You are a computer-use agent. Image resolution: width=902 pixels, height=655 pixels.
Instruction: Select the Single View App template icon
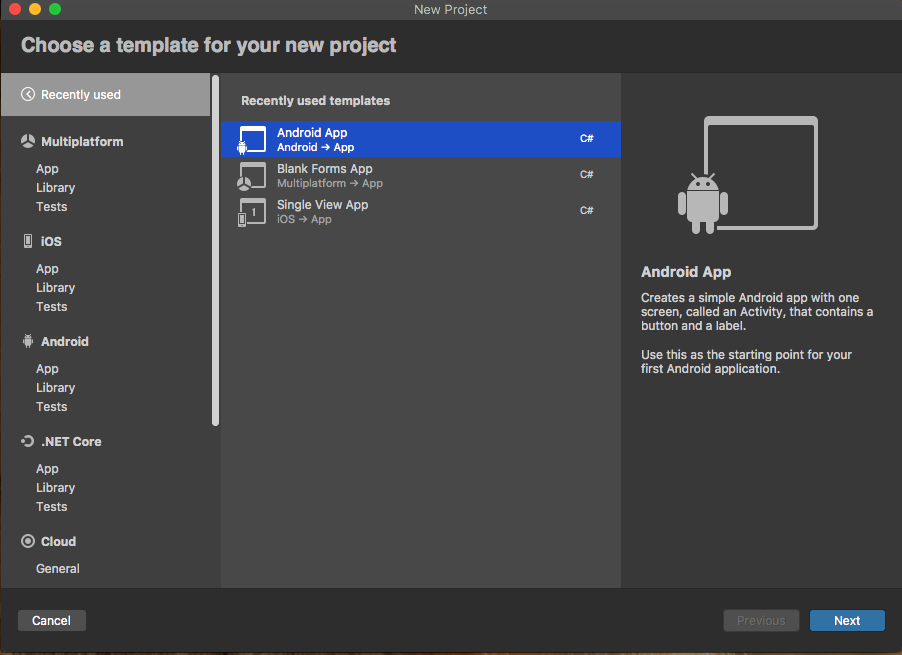click(x=253, y=211)
